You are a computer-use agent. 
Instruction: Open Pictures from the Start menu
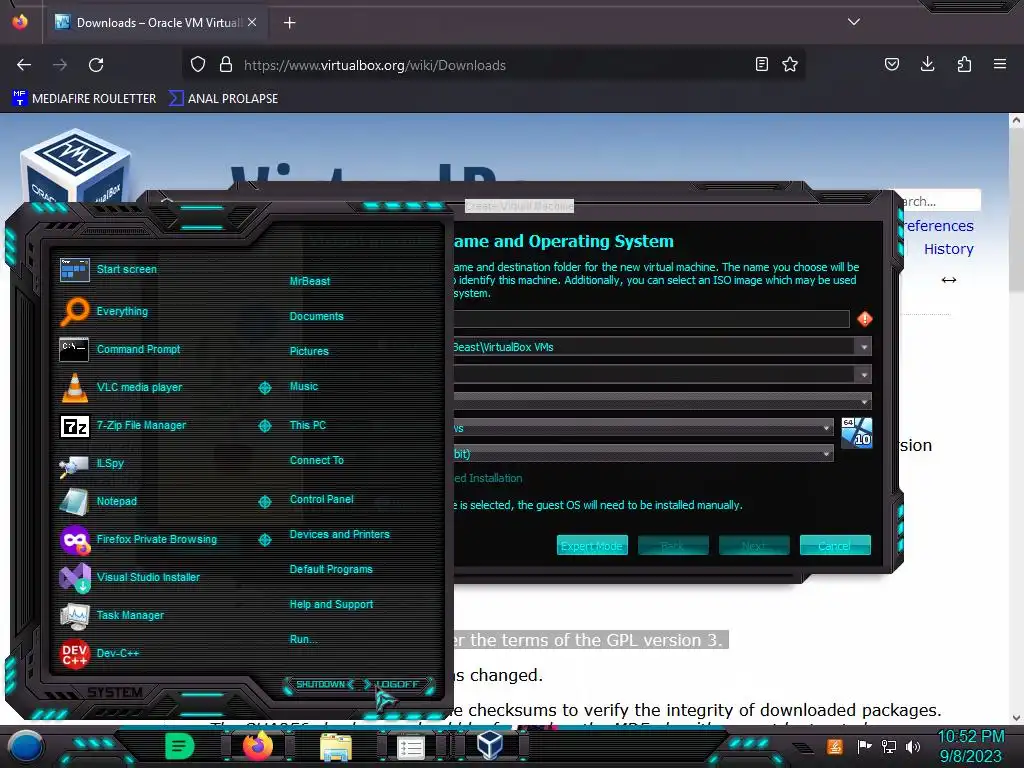point(309,351)
